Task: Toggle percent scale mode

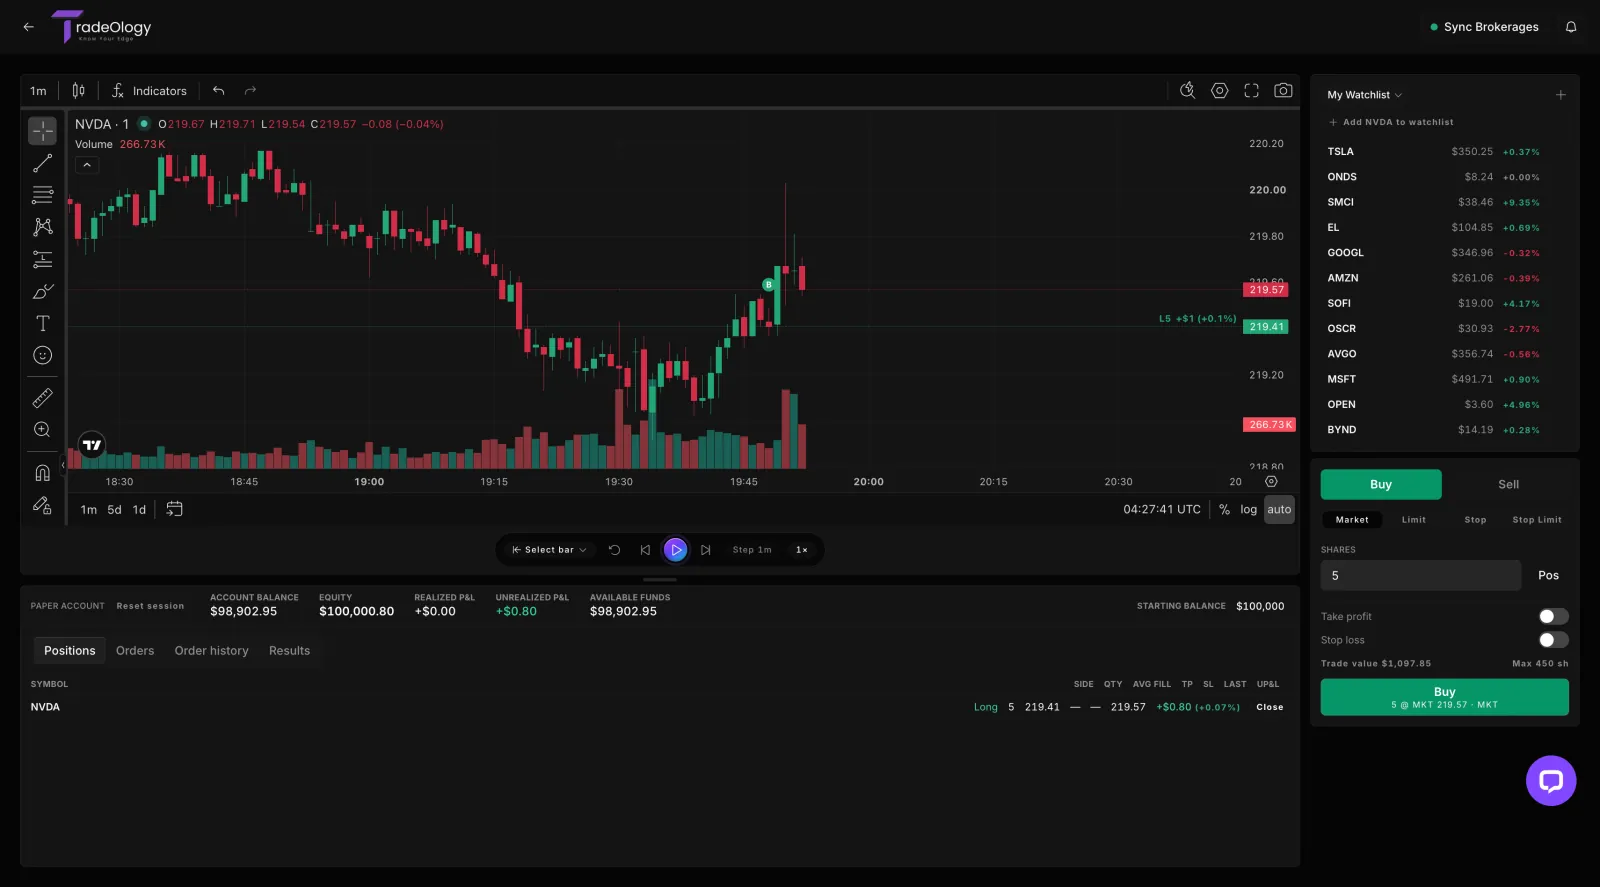Action: (x=1224, y=509)
